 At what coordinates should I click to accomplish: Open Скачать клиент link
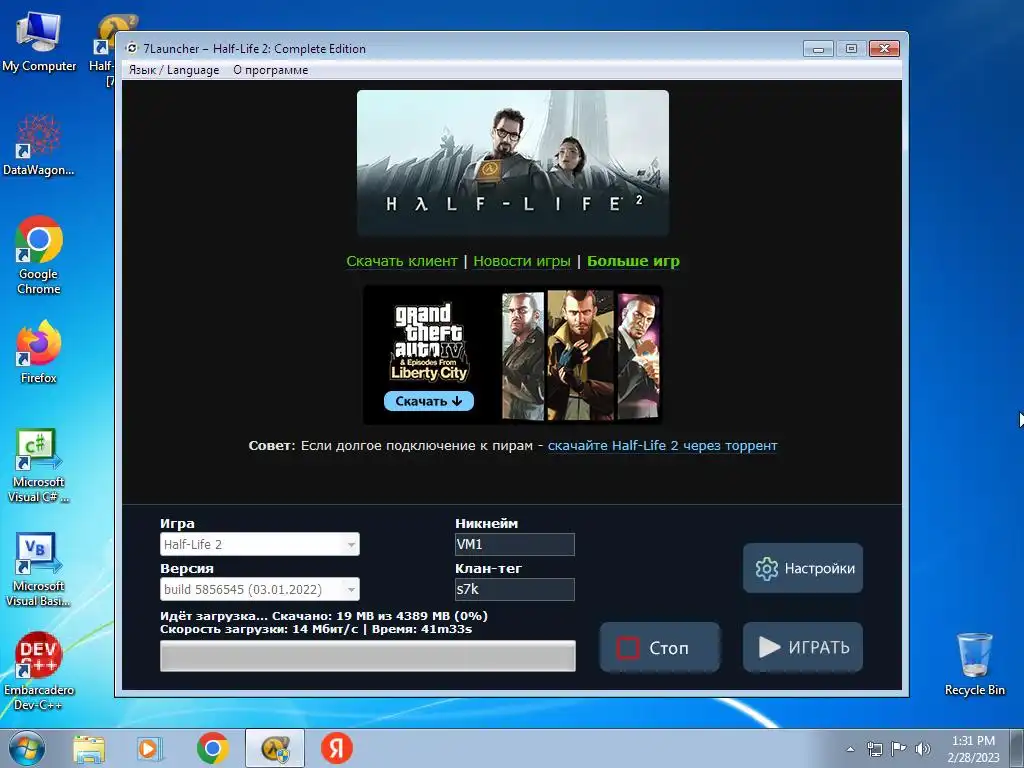click(x=402, y=261)
